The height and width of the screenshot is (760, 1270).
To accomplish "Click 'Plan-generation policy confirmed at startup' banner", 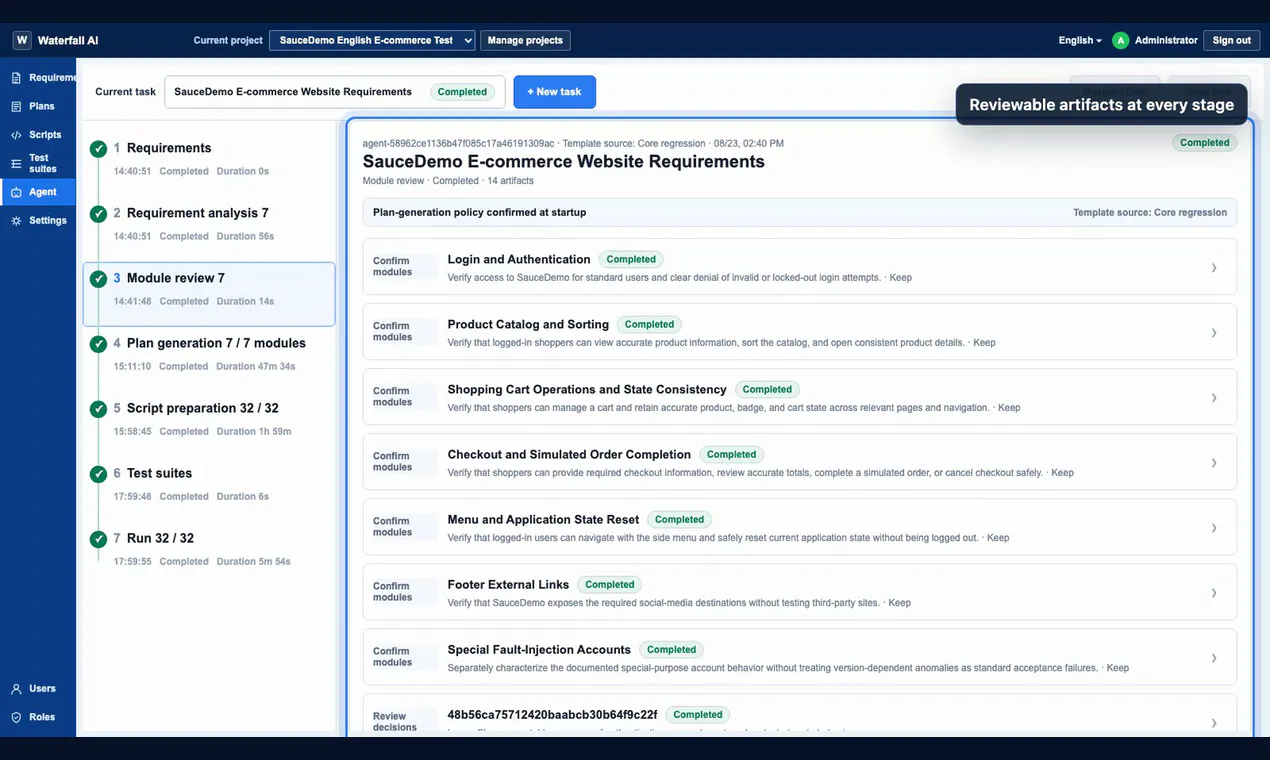I will click(x=800, y=212).
